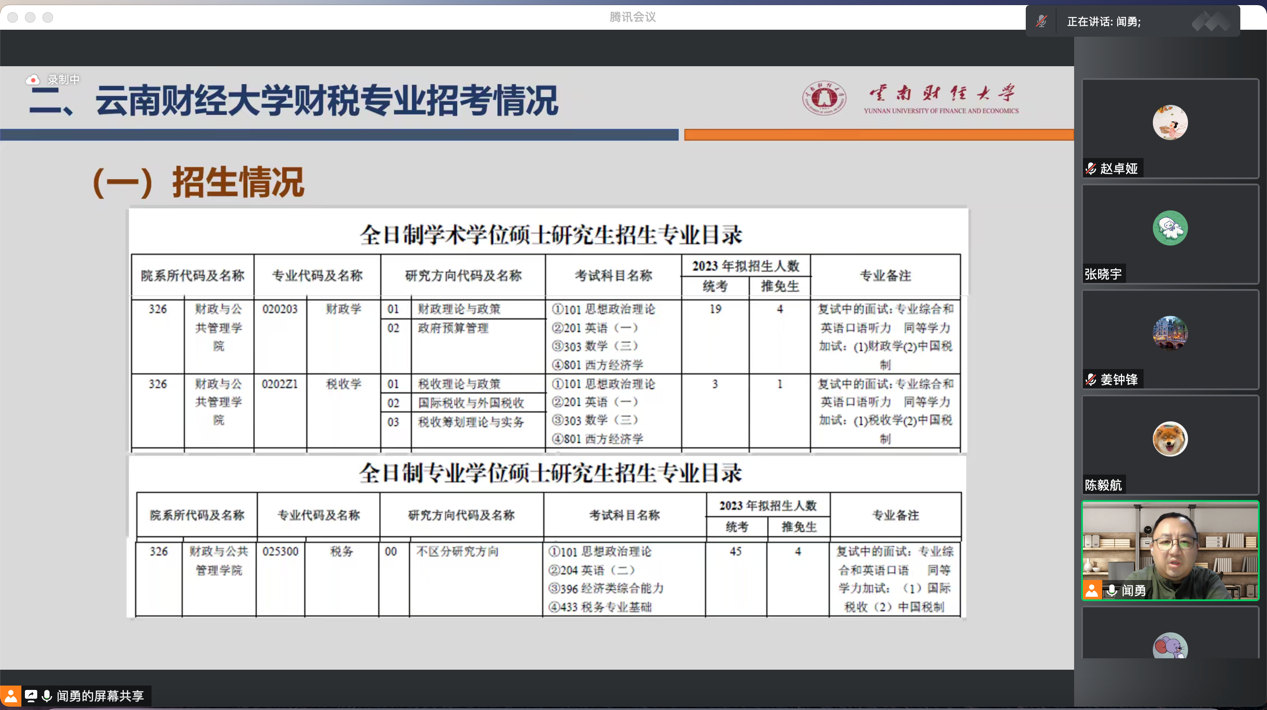Click the orange host person icon at bottom left

[x=11, y=696]
